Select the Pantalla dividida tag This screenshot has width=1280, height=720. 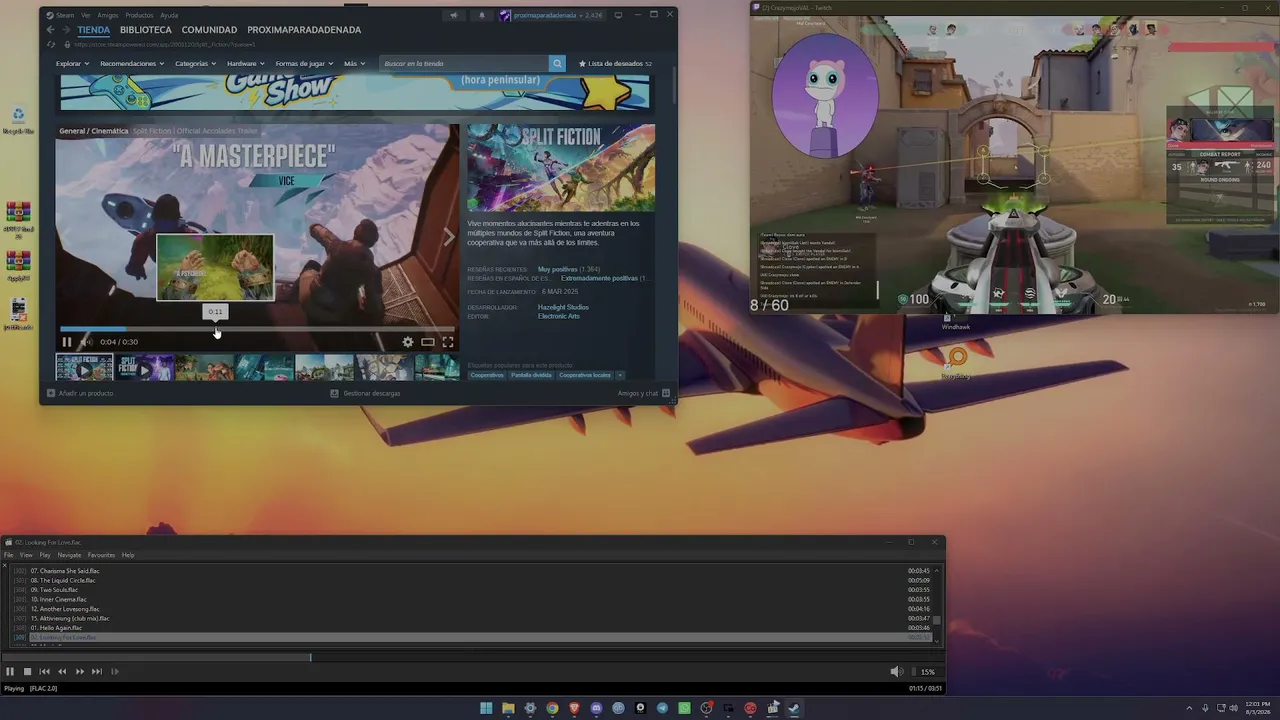click(x=530, y=375)
